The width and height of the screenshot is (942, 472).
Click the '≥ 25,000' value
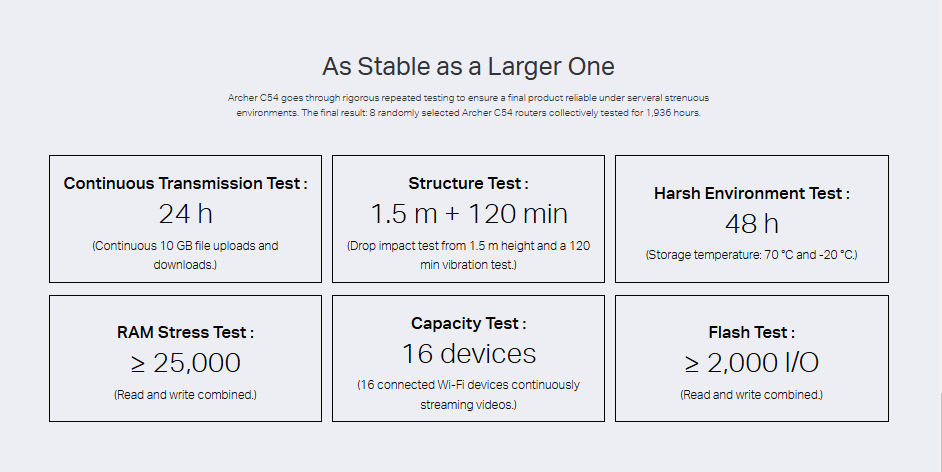[x=185, y=363]
